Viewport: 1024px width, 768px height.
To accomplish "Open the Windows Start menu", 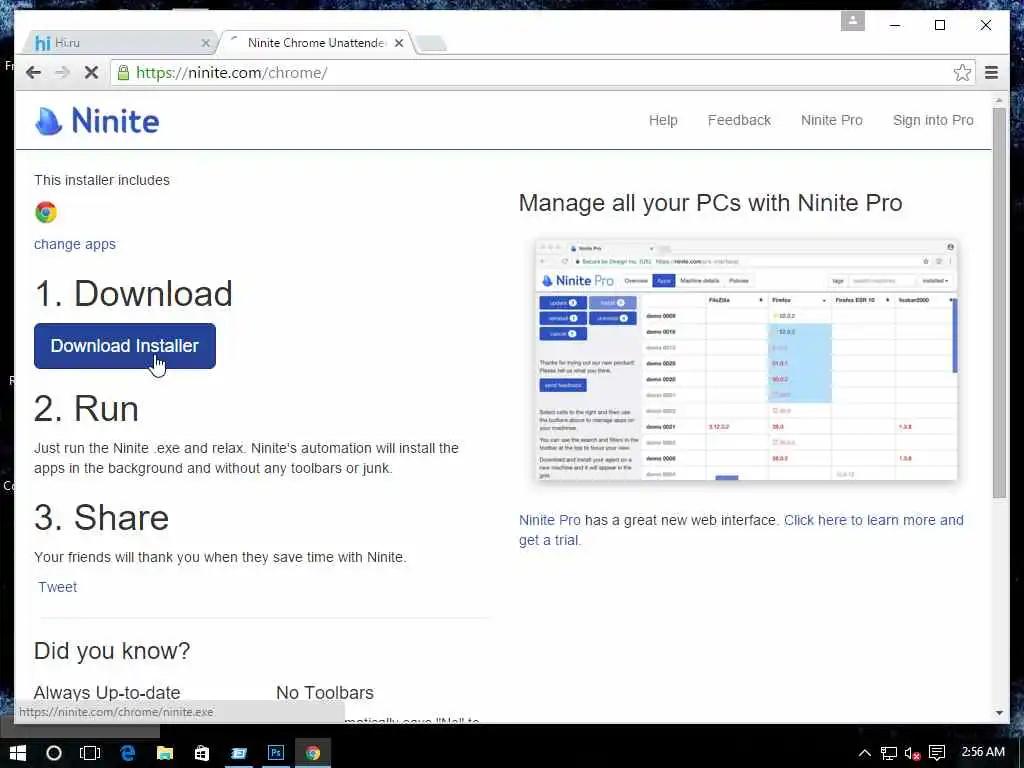I will click(x=18, y=753).
